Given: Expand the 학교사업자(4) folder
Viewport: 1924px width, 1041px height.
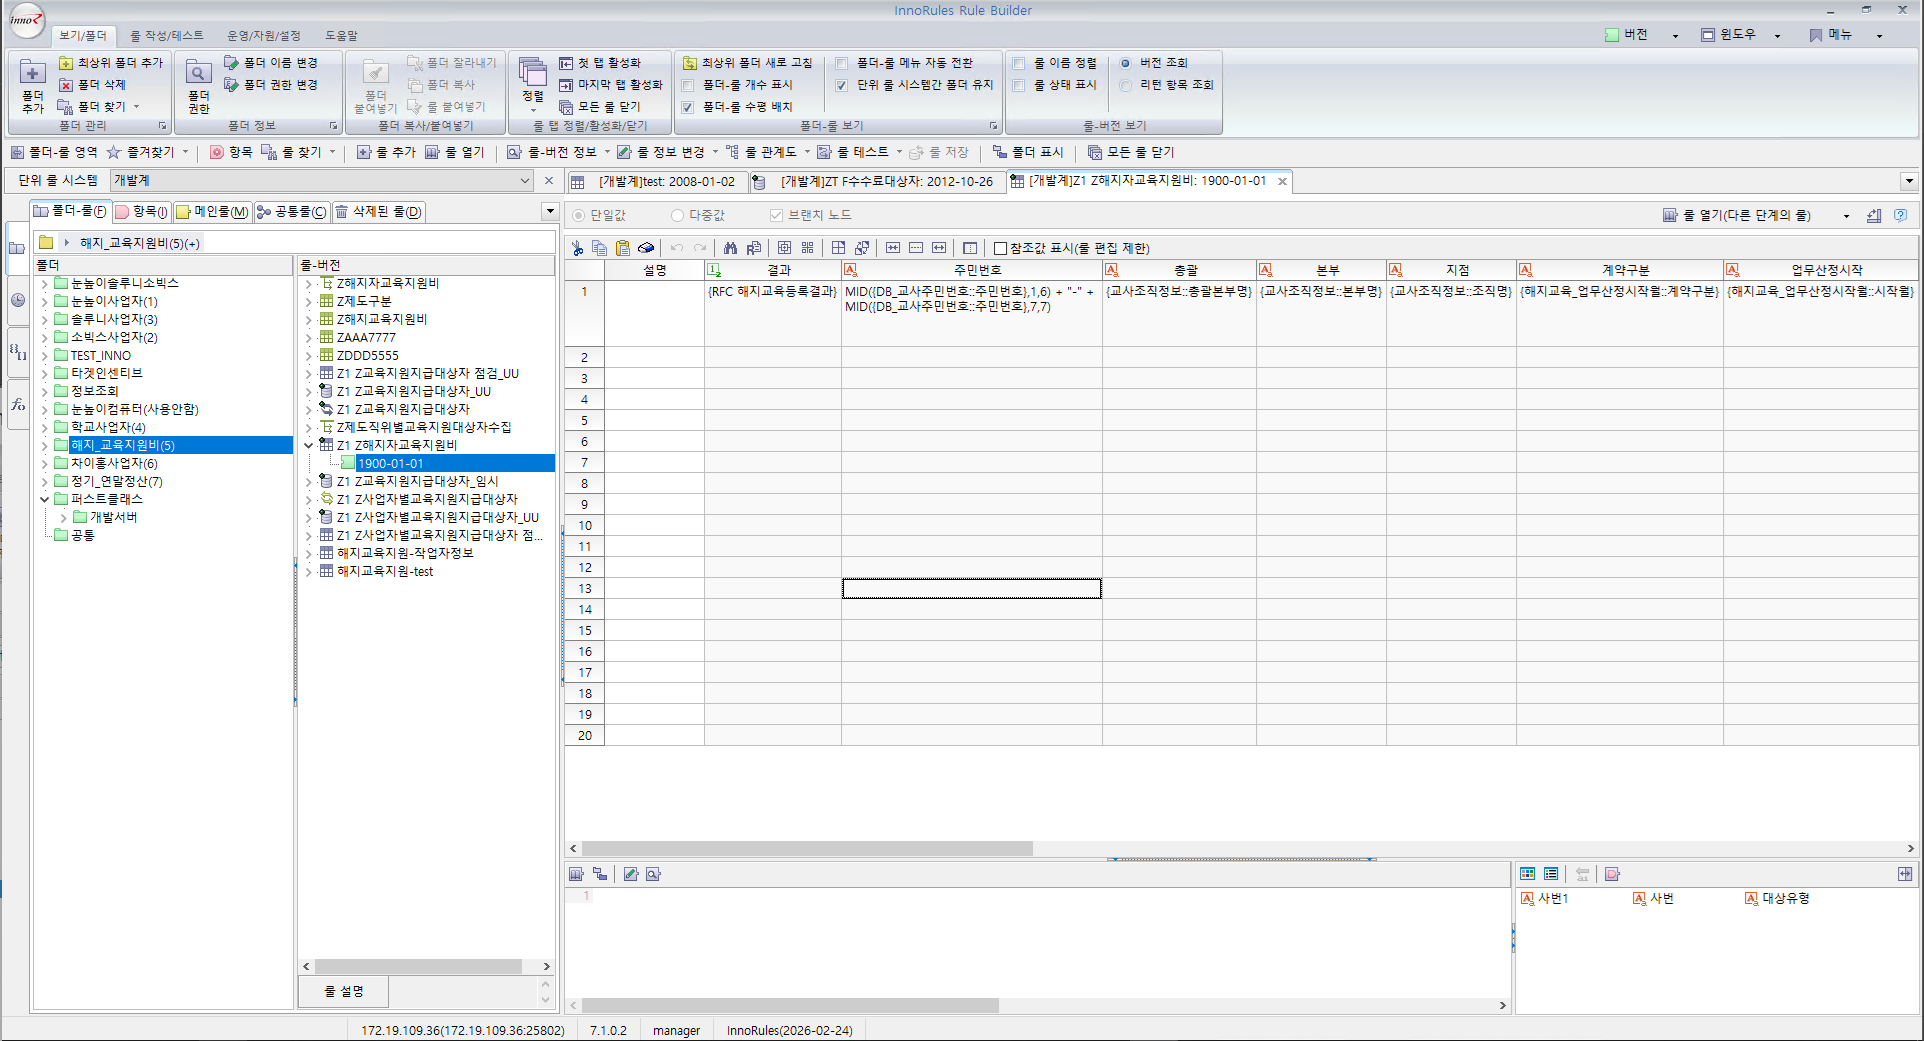Looking at the screenshot, I should [x=44, y=427].
